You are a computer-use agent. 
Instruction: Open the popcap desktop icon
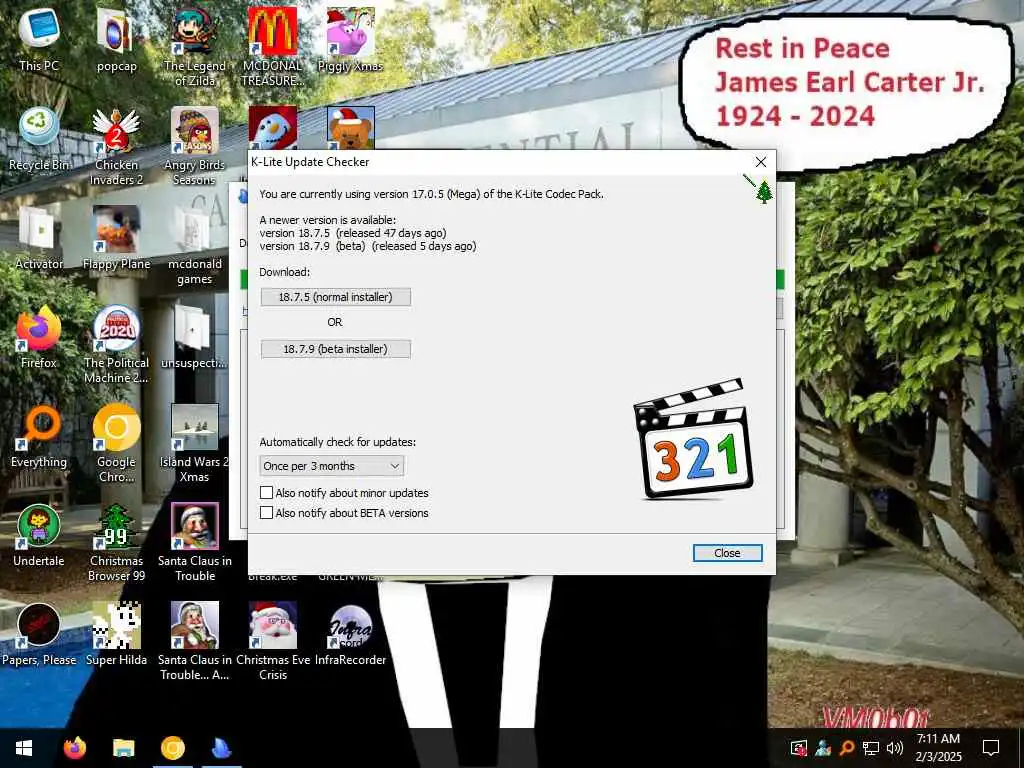pos(116,39)
